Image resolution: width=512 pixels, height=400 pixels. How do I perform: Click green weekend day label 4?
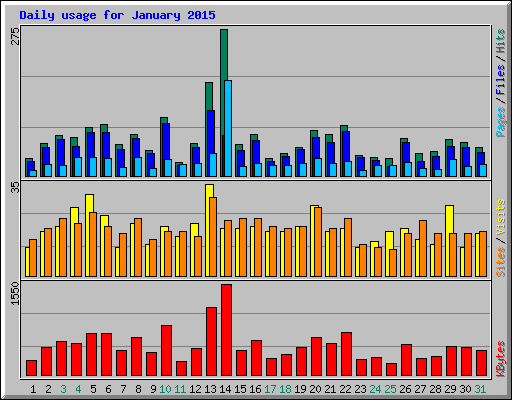point(78,389)
